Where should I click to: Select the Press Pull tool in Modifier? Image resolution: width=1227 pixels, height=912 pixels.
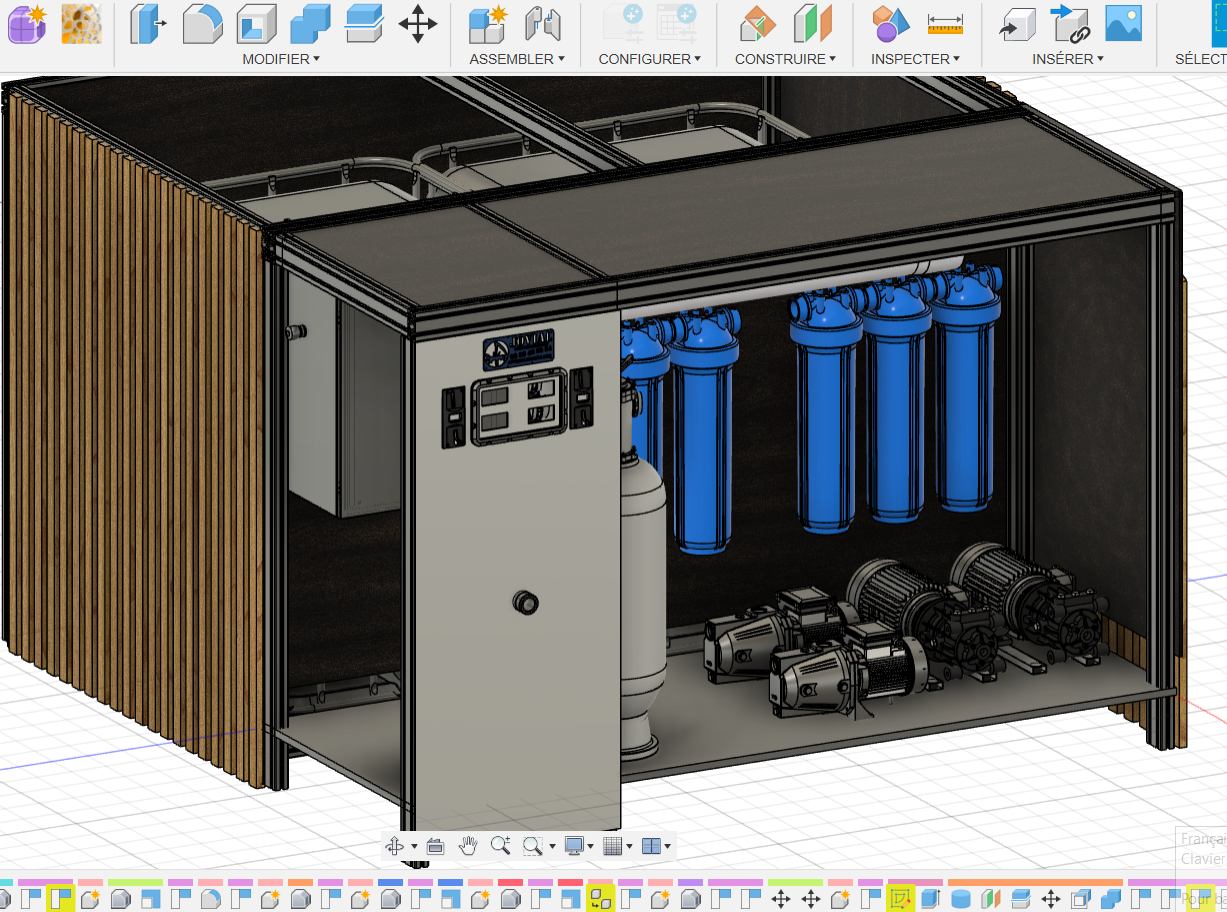tap(148, 23)
